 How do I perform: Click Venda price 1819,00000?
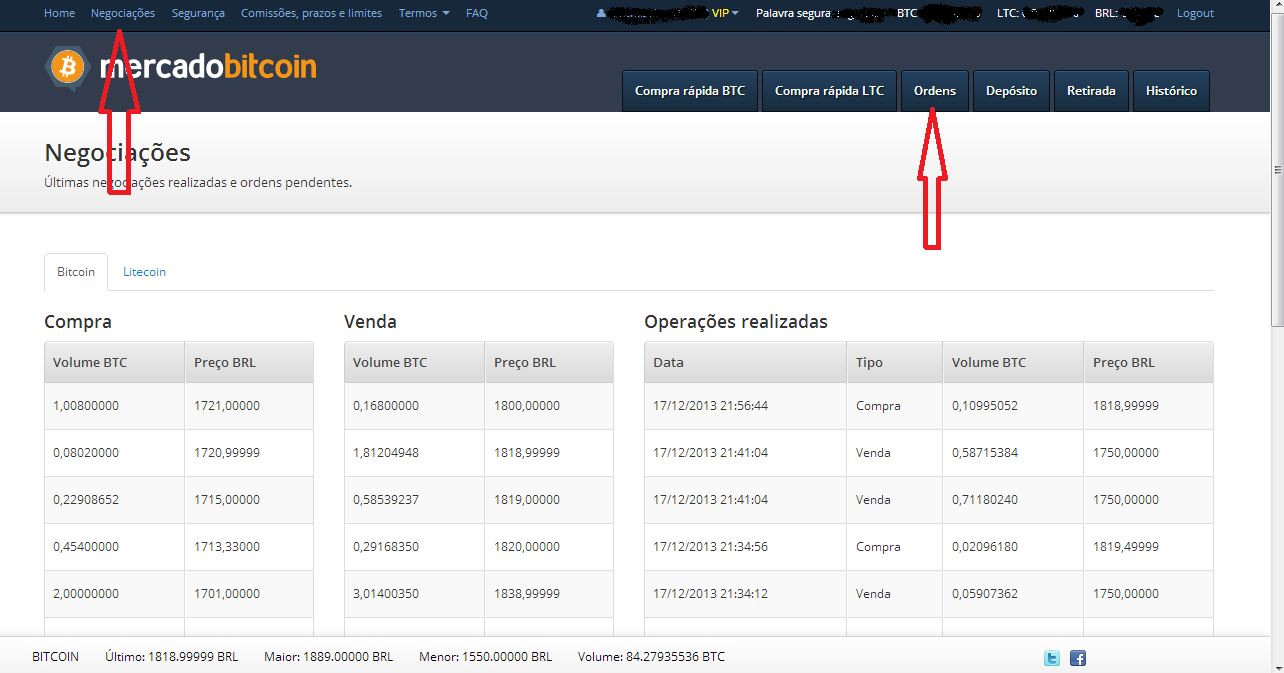tap(527, 500)
